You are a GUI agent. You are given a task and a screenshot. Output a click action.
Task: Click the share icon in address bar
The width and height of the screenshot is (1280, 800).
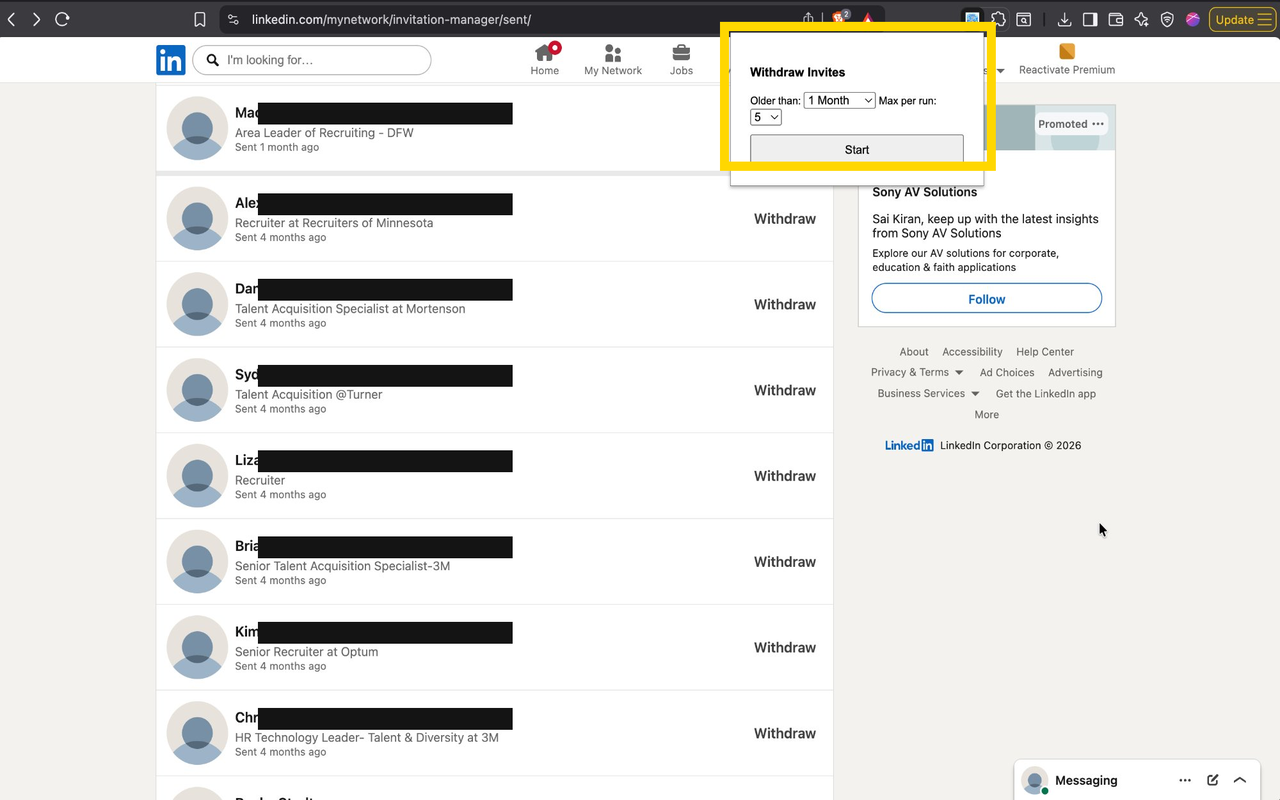(x=808, y=19)
